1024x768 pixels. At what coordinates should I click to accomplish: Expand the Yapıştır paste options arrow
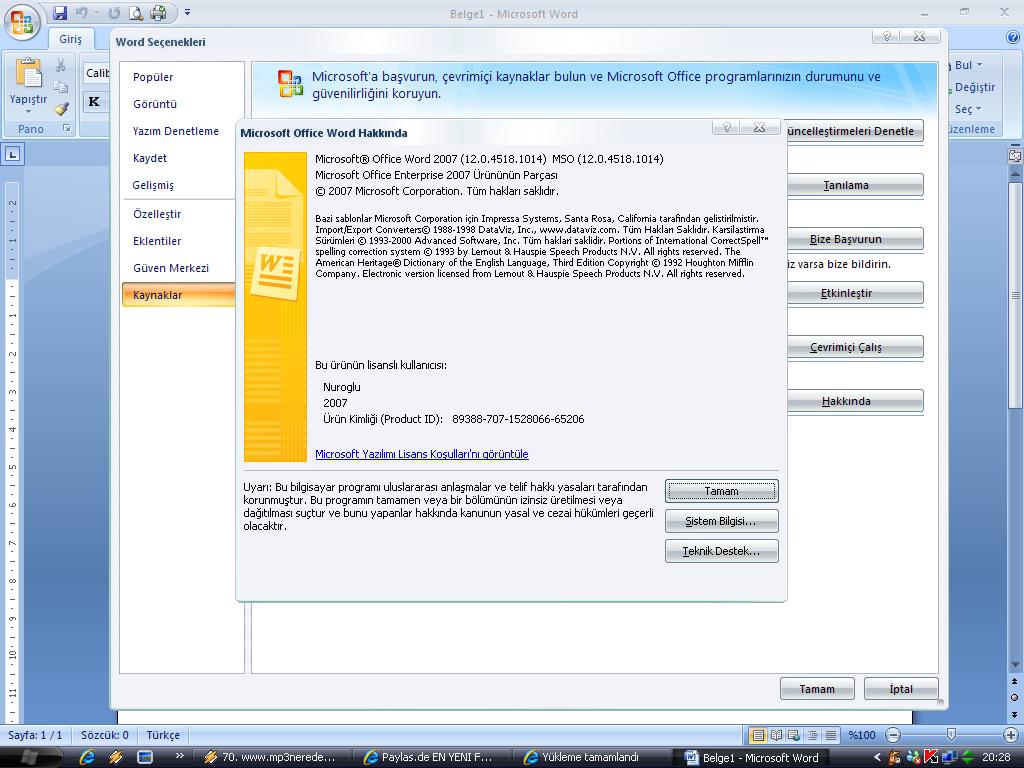28,111
